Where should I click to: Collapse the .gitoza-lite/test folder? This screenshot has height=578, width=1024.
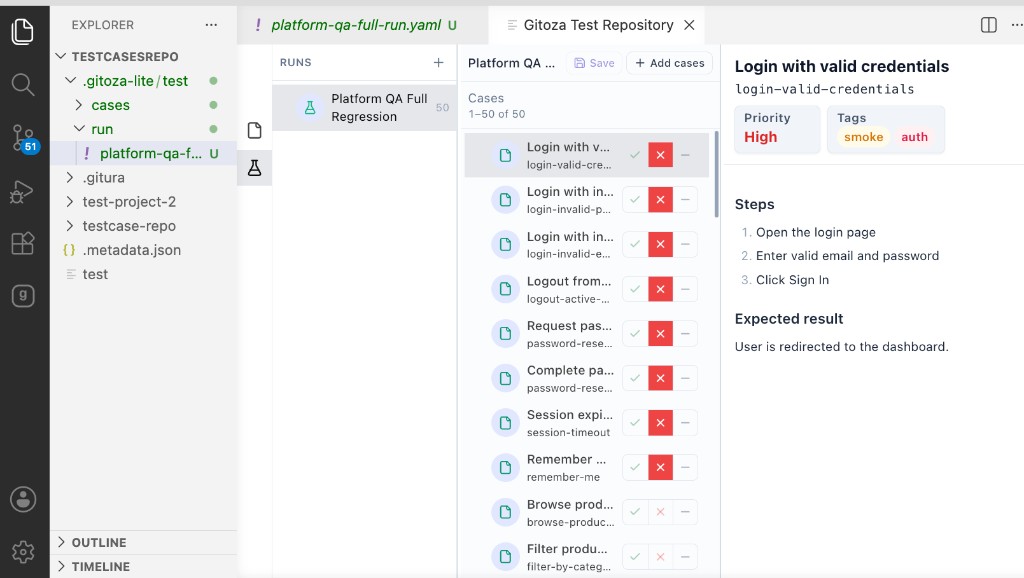click(71, 80)
